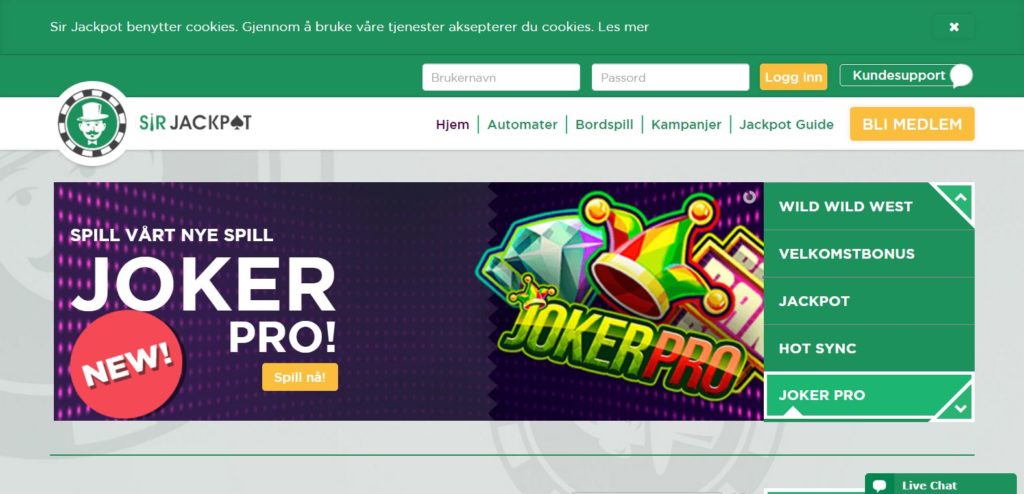The width and height of the screenshot is (1024, 494).
Task: Dismiss the cookie notice with X
Action: 953,27
